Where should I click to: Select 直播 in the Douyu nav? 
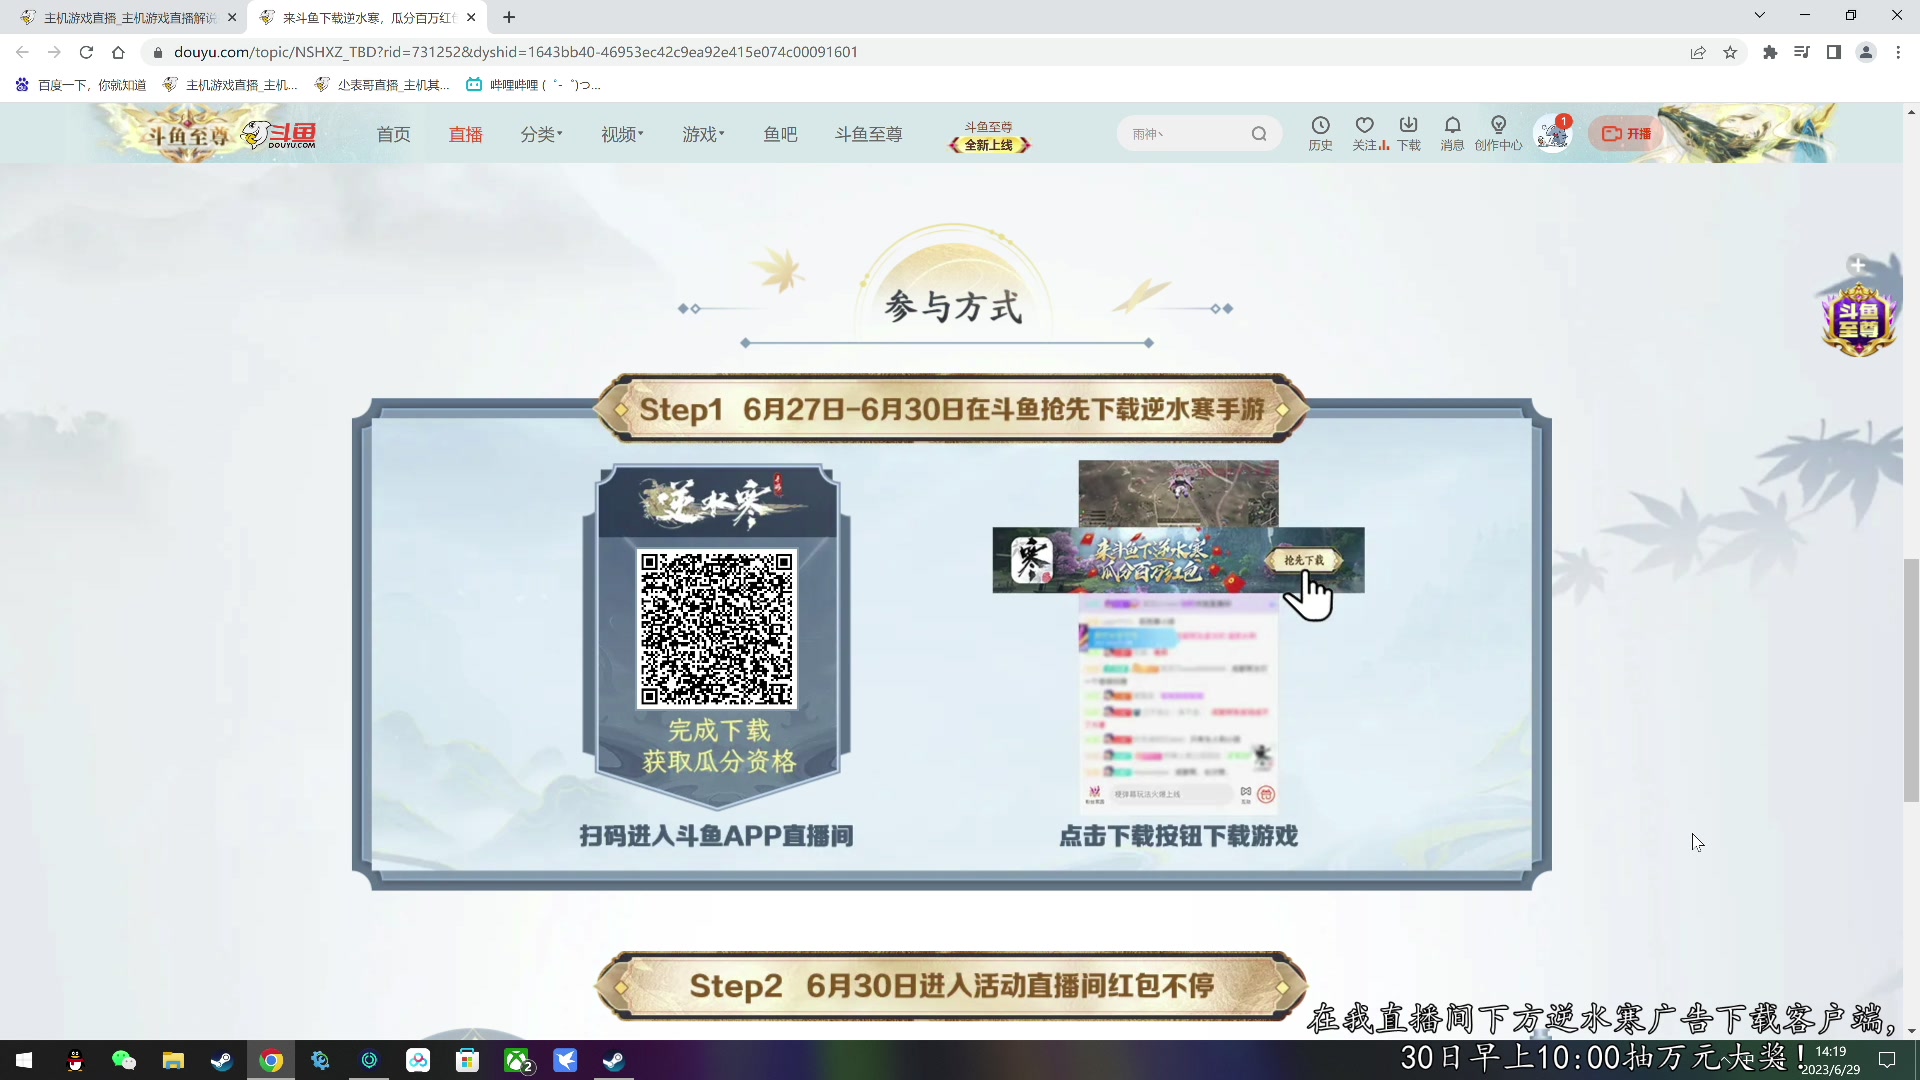click(x=465, y=134)
